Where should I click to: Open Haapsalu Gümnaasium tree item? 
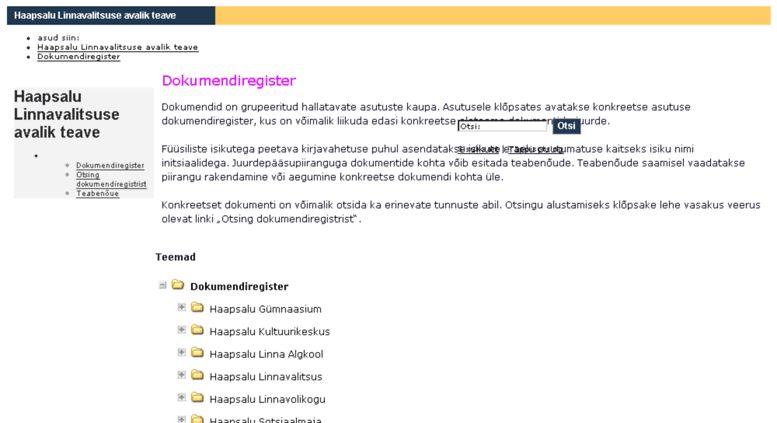click(265, 309)
